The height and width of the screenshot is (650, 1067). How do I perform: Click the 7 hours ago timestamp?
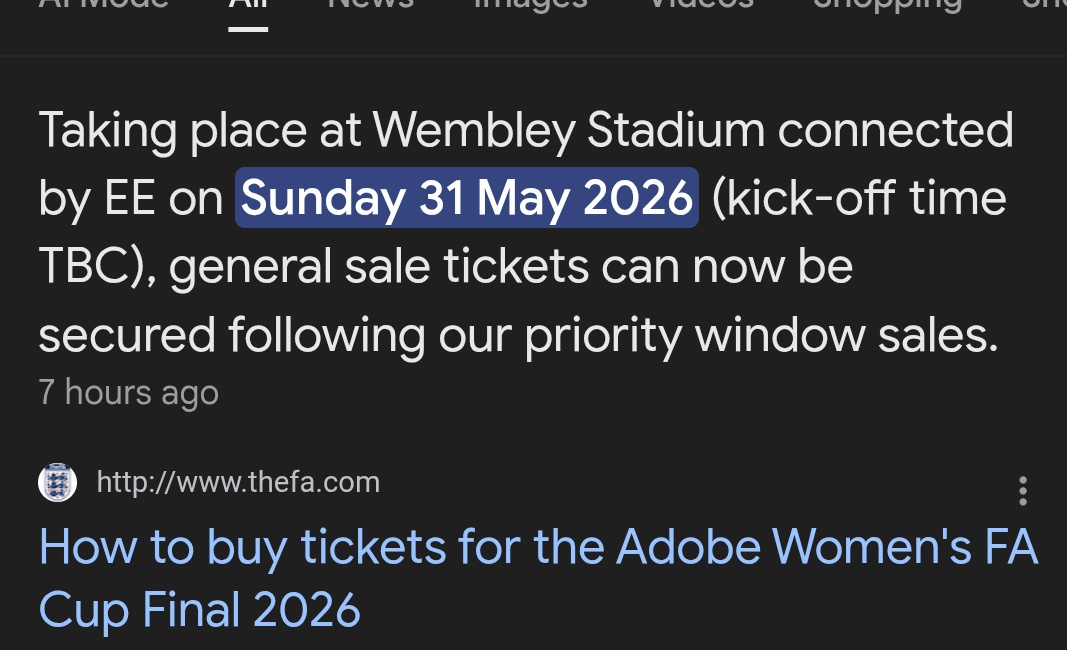pyautogui.click(x=128, y=392)
